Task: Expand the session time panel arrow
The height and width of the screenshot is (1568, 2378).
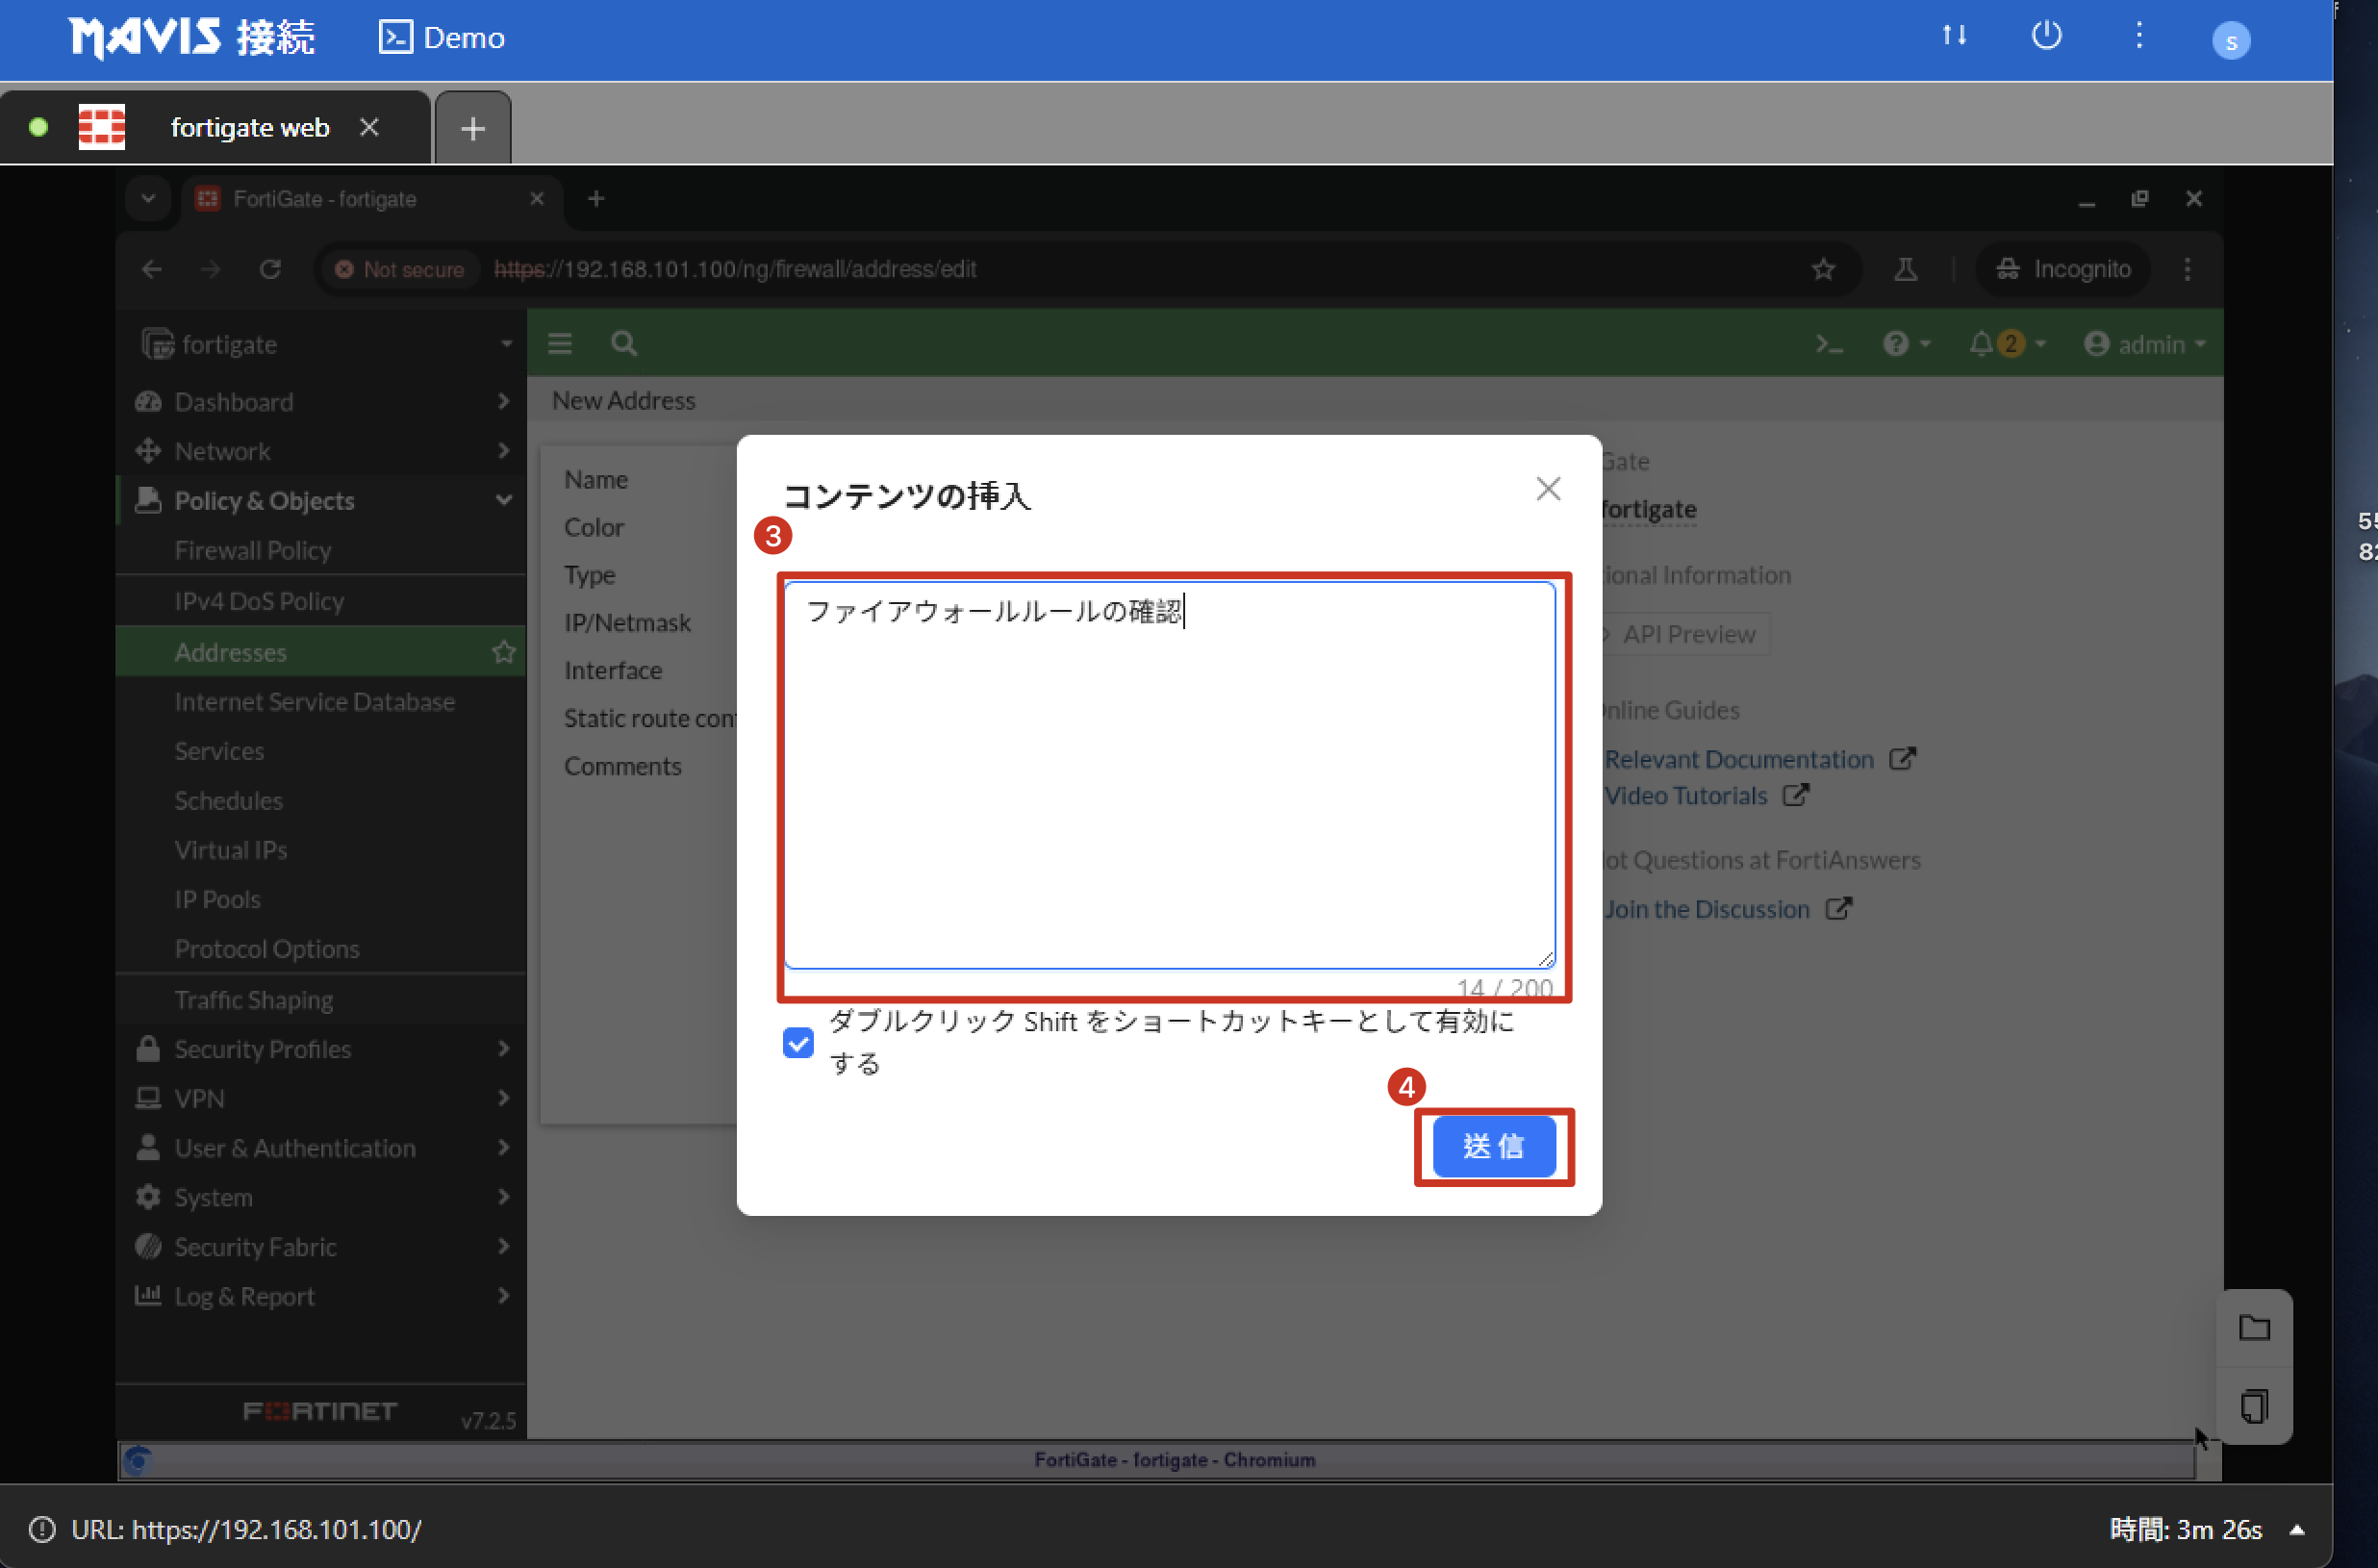Action: [x=2297, y=1530]
